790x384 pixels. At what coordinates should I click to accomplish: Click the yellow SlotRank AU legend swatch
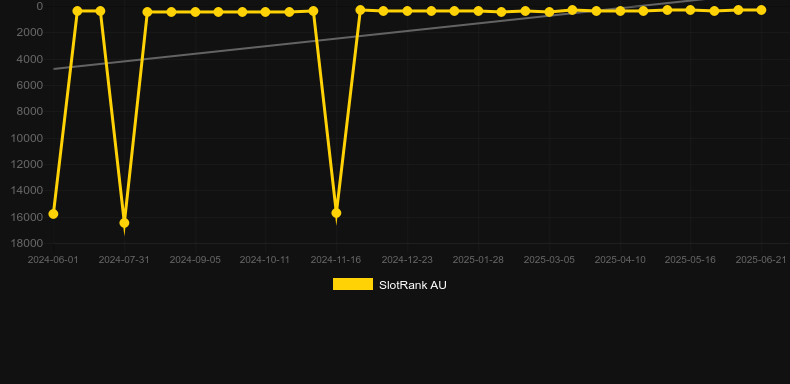pos(353,284)
